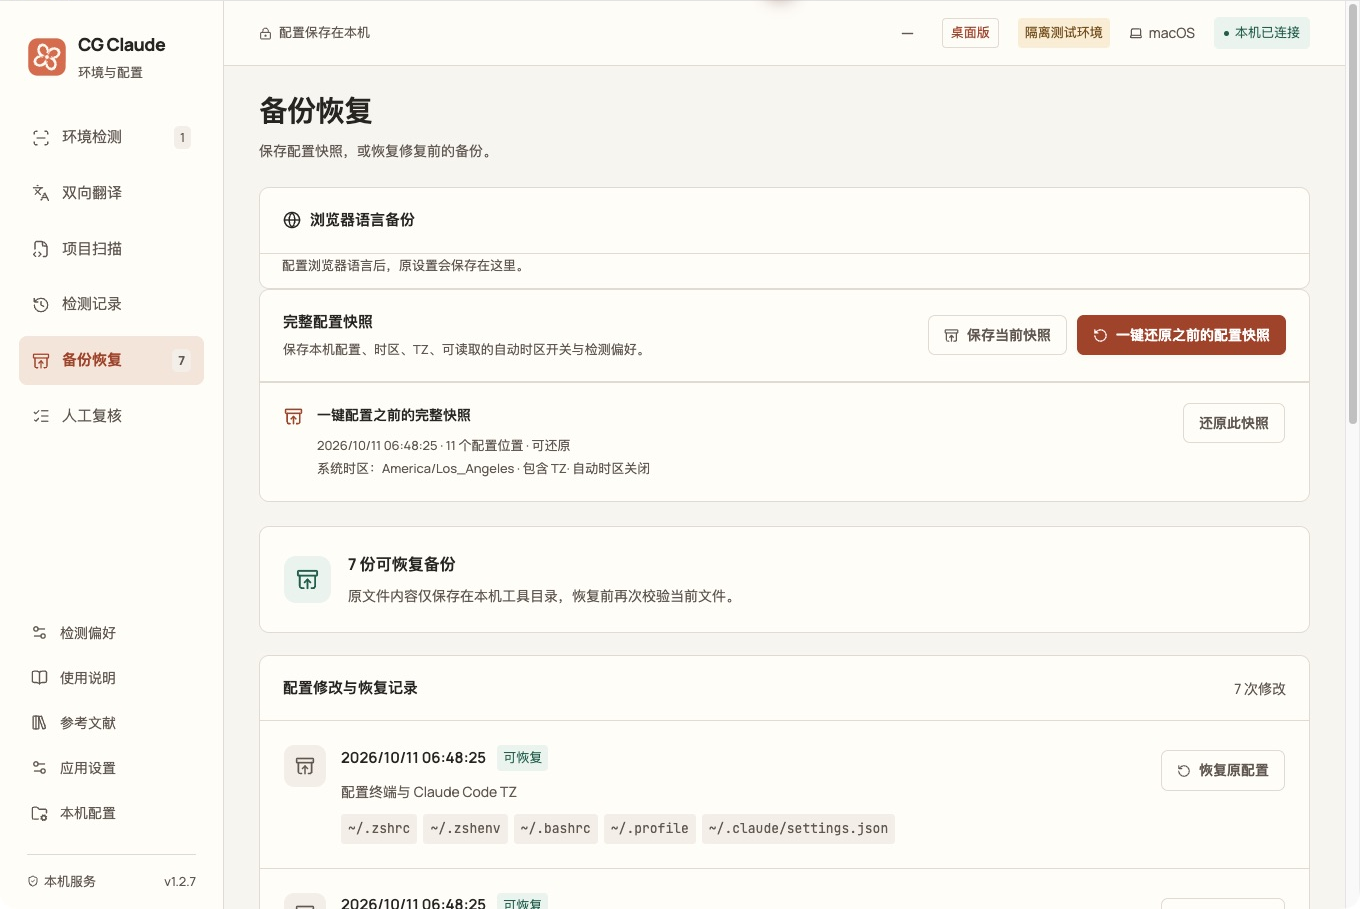Image resolution: width=1360 pixels, height=909 pixels.
Task: Click the 备份恢复 archive icon in sidebar
Action: pyautogui.click(x=41, y=361)
